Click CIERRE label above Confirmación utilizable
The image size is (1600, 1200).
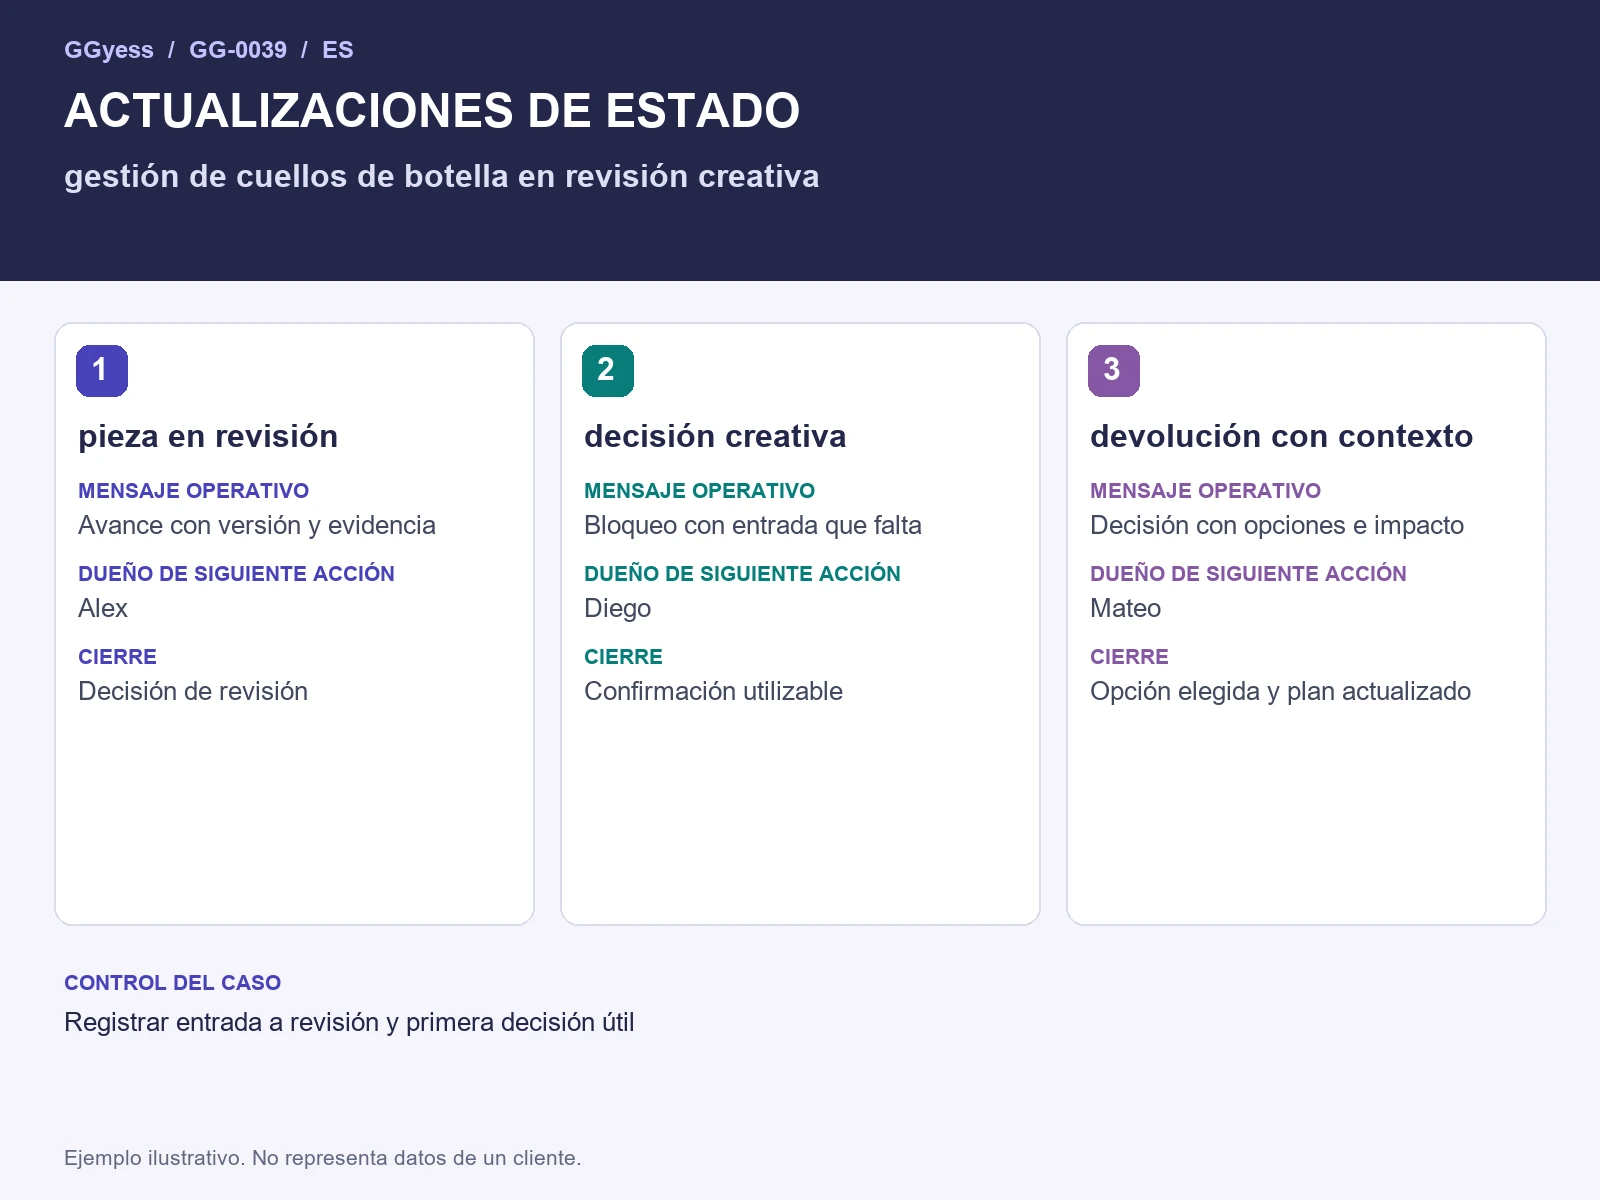623,657
